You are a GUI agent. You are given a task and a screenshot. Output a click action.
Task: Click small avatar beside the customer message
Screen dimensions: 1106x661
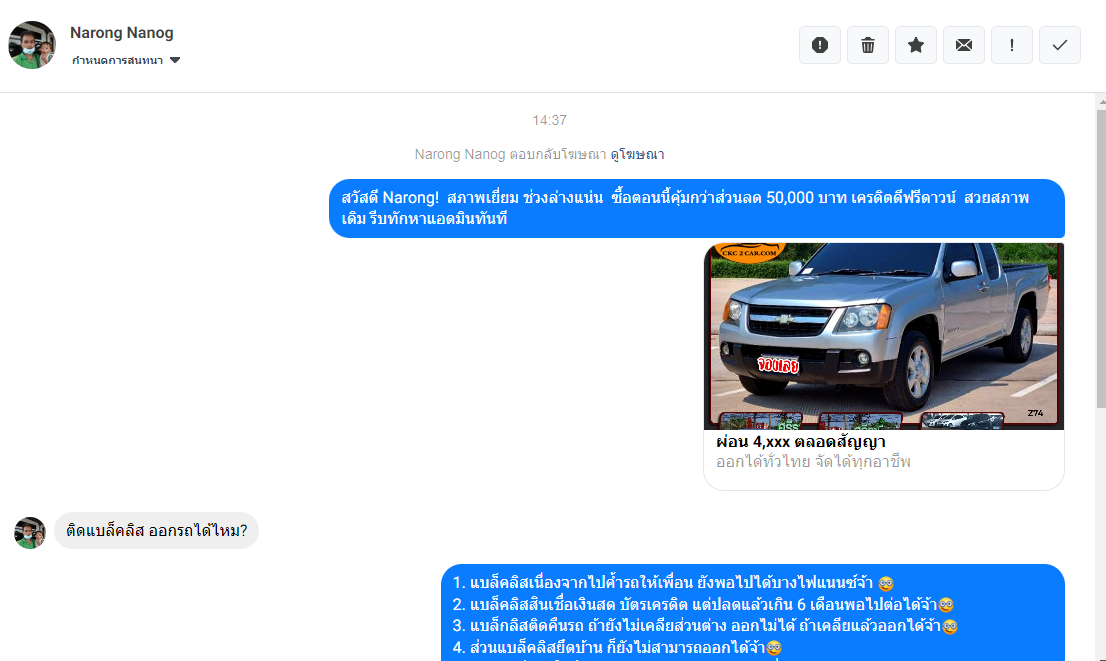click(30, 533)
